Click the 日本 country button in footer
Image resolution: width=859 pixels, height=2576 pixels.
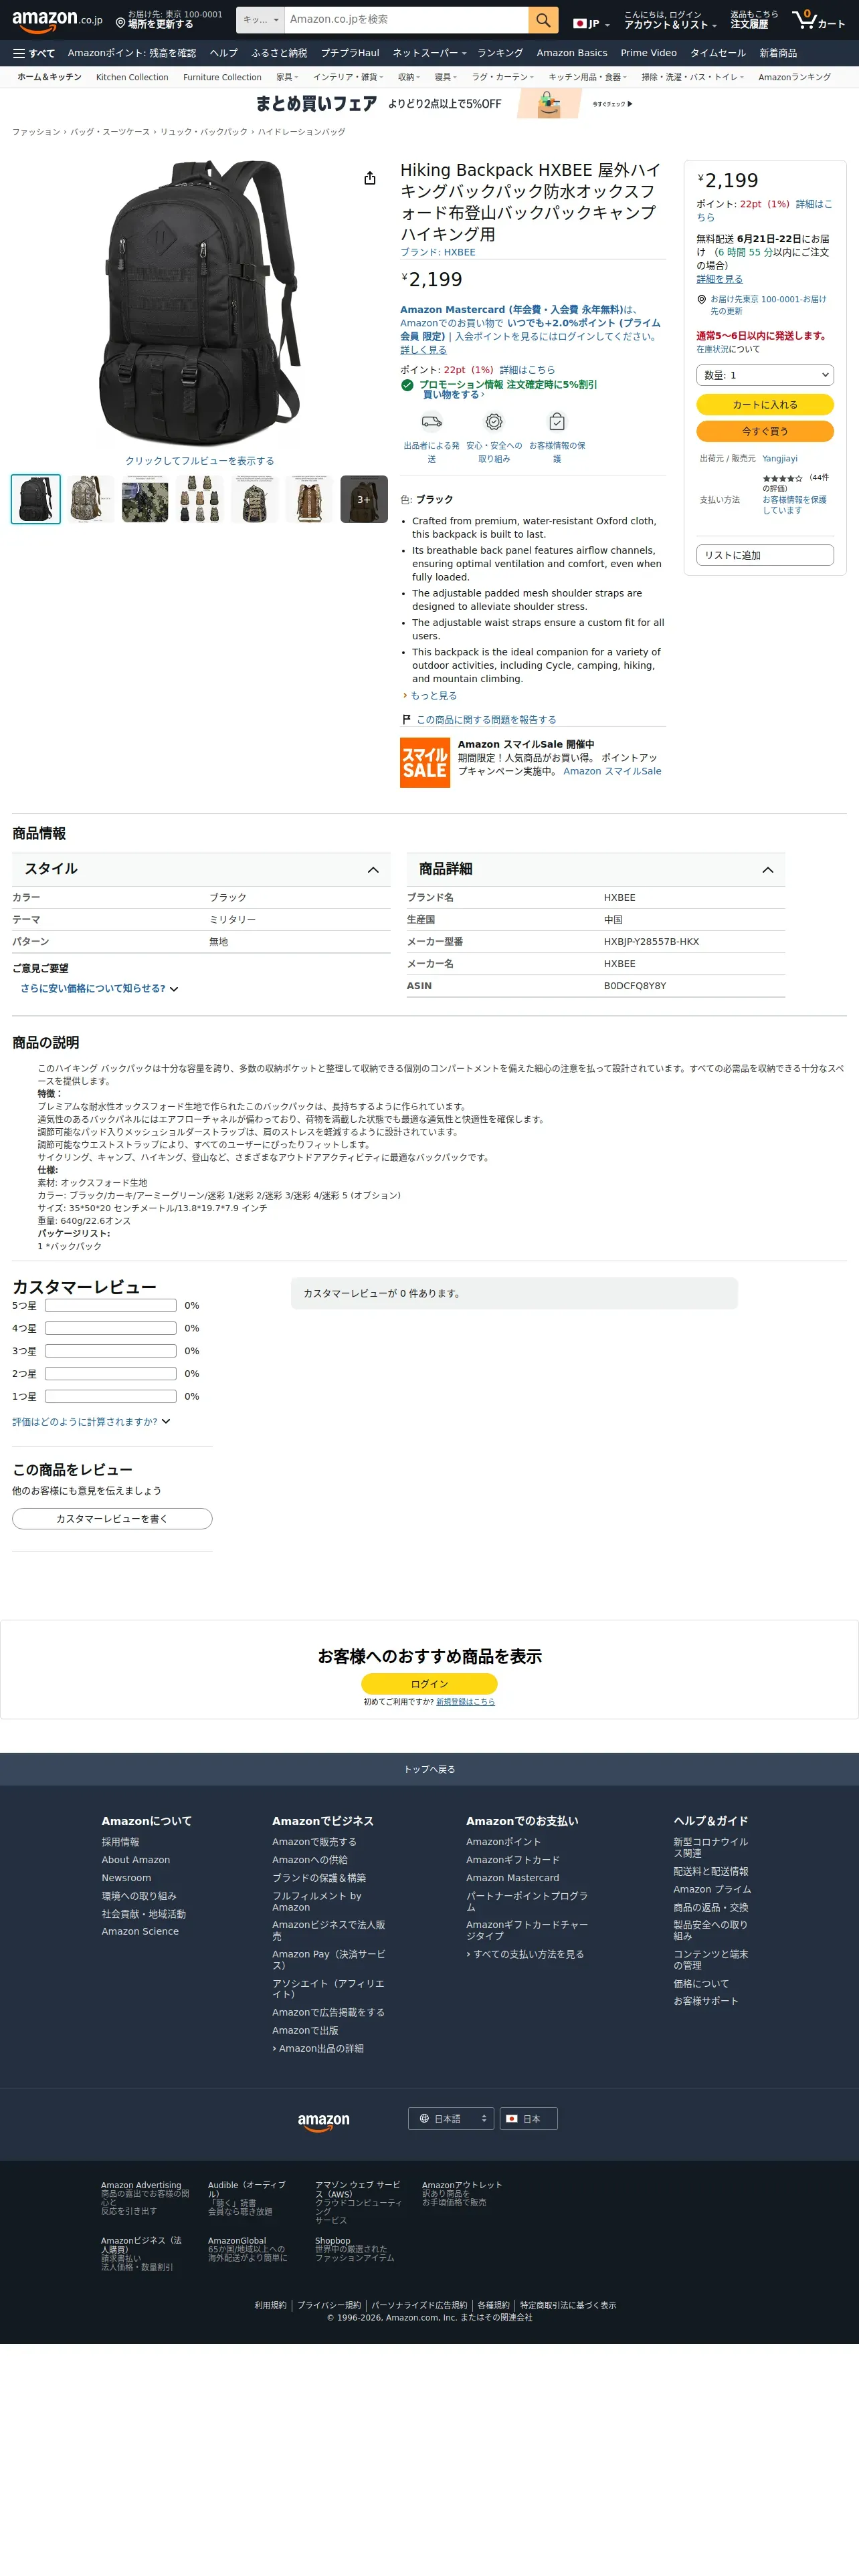coord(528,2119)
